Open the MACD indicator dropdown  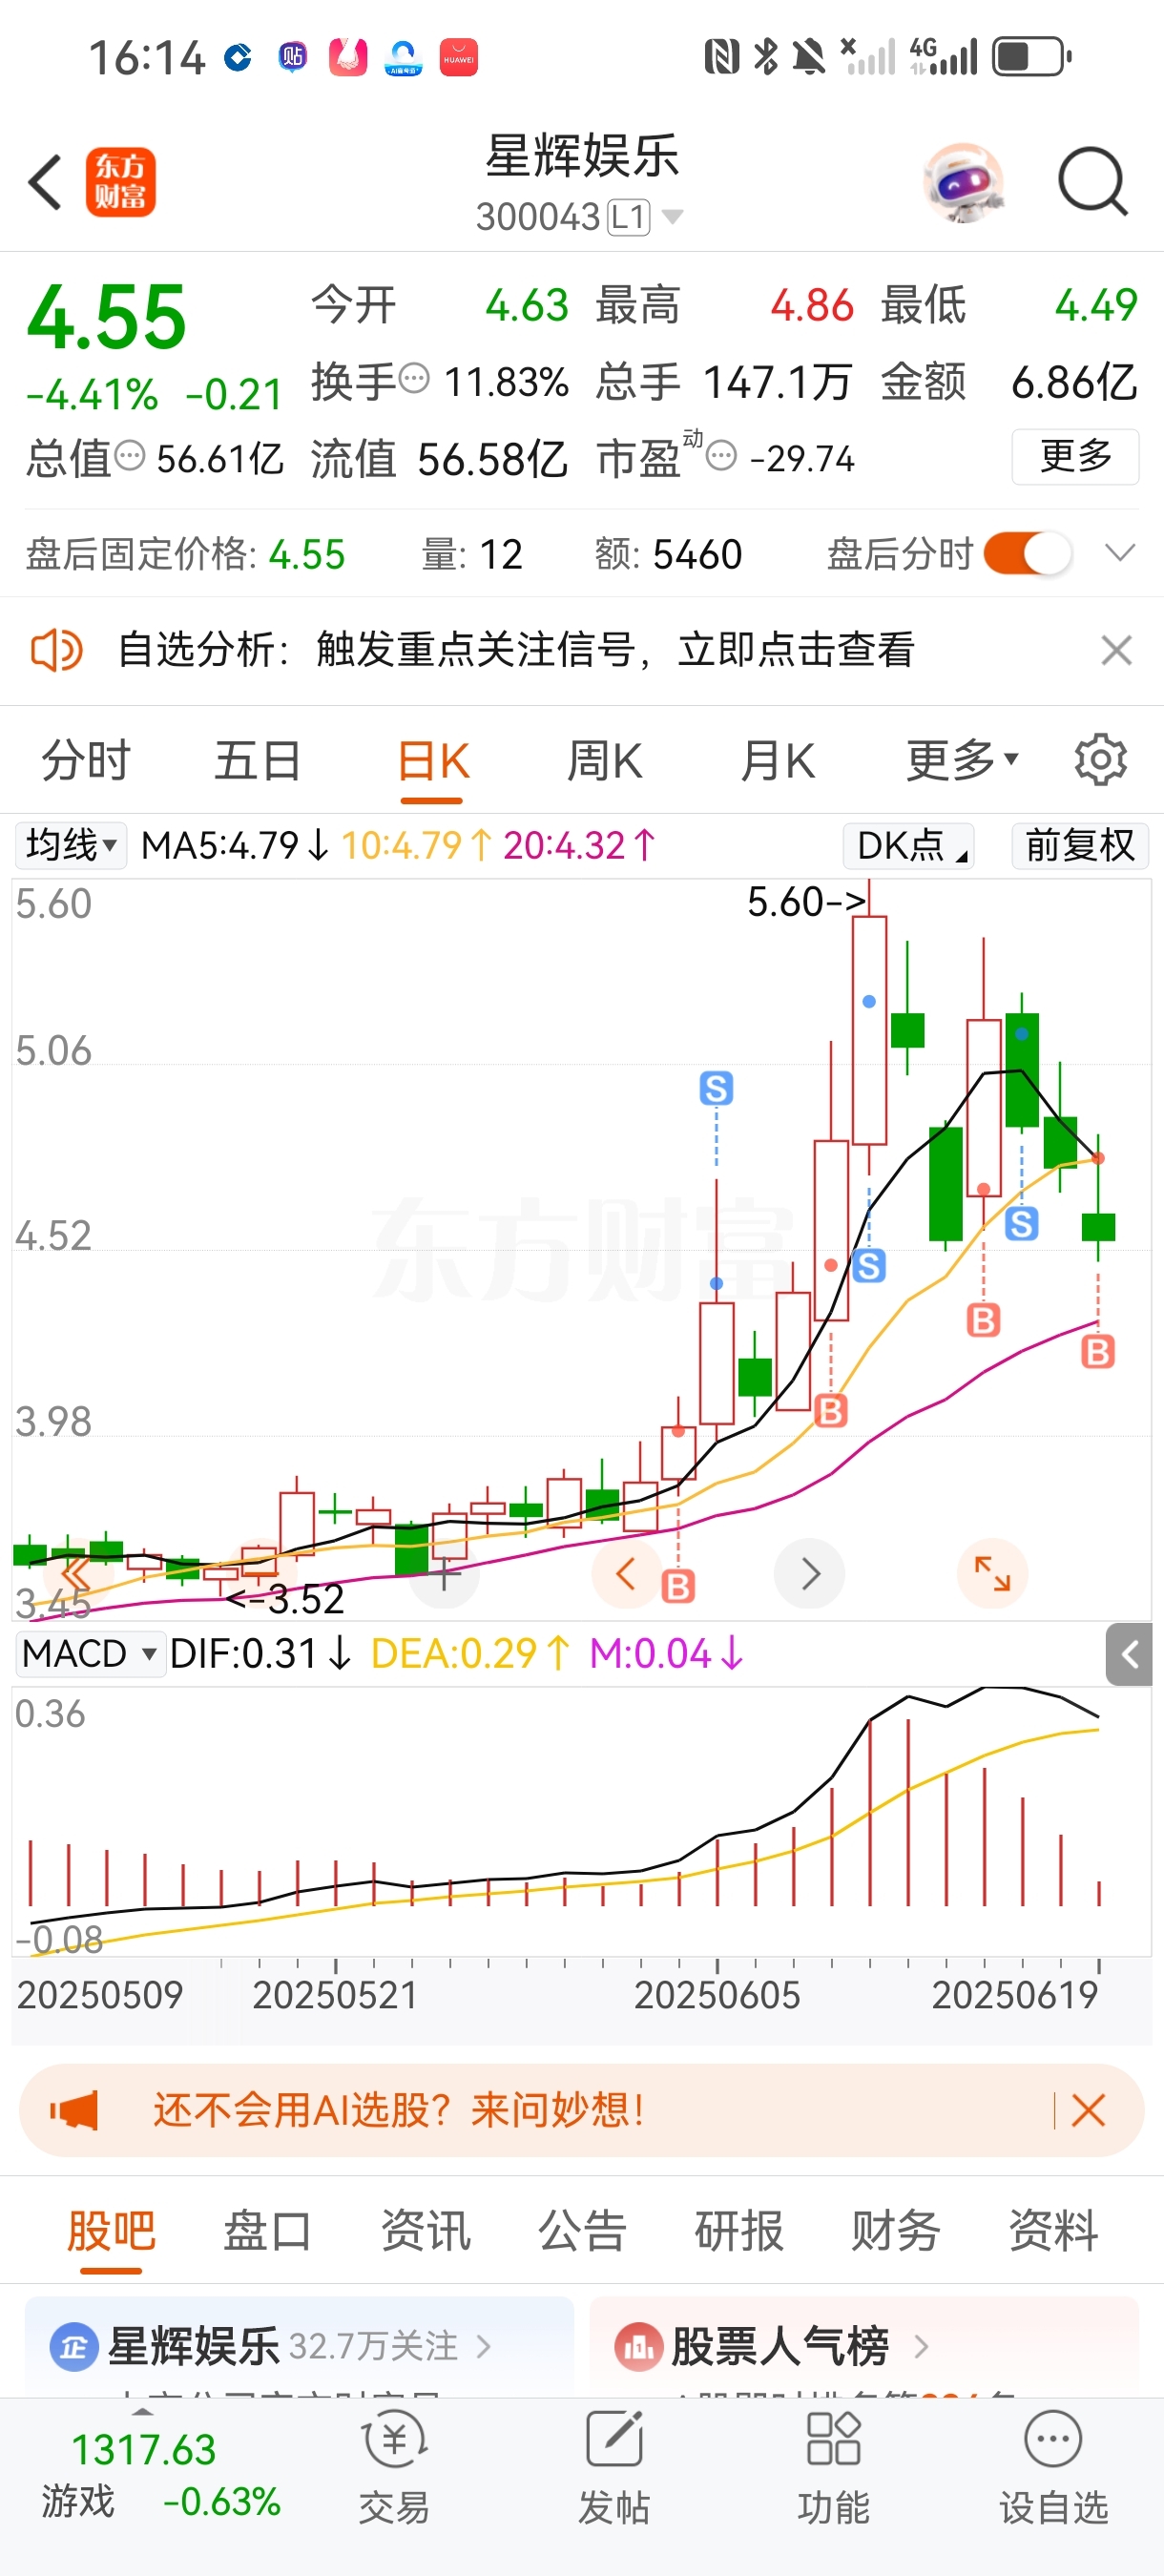[90, 1653]
